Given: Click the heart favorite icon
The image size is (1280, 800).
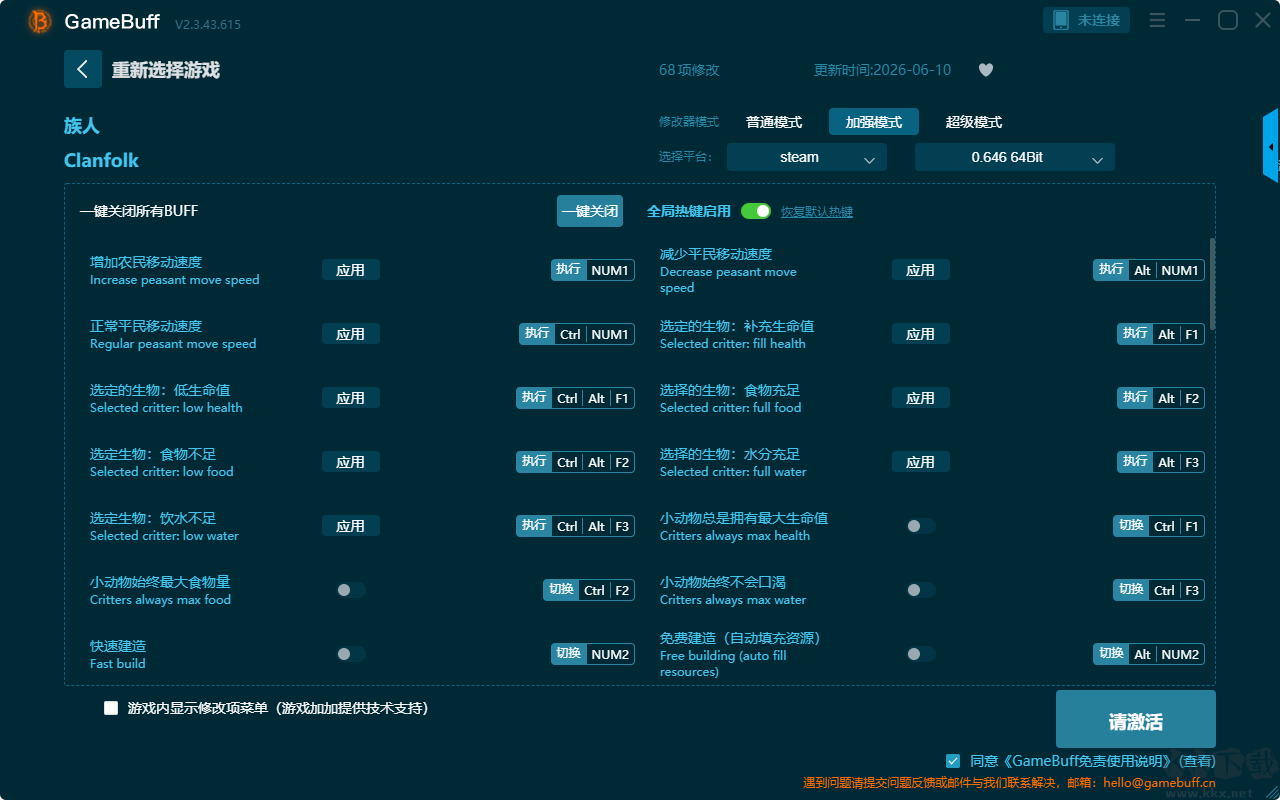Looking at the screenshot, I should [986, 70].
